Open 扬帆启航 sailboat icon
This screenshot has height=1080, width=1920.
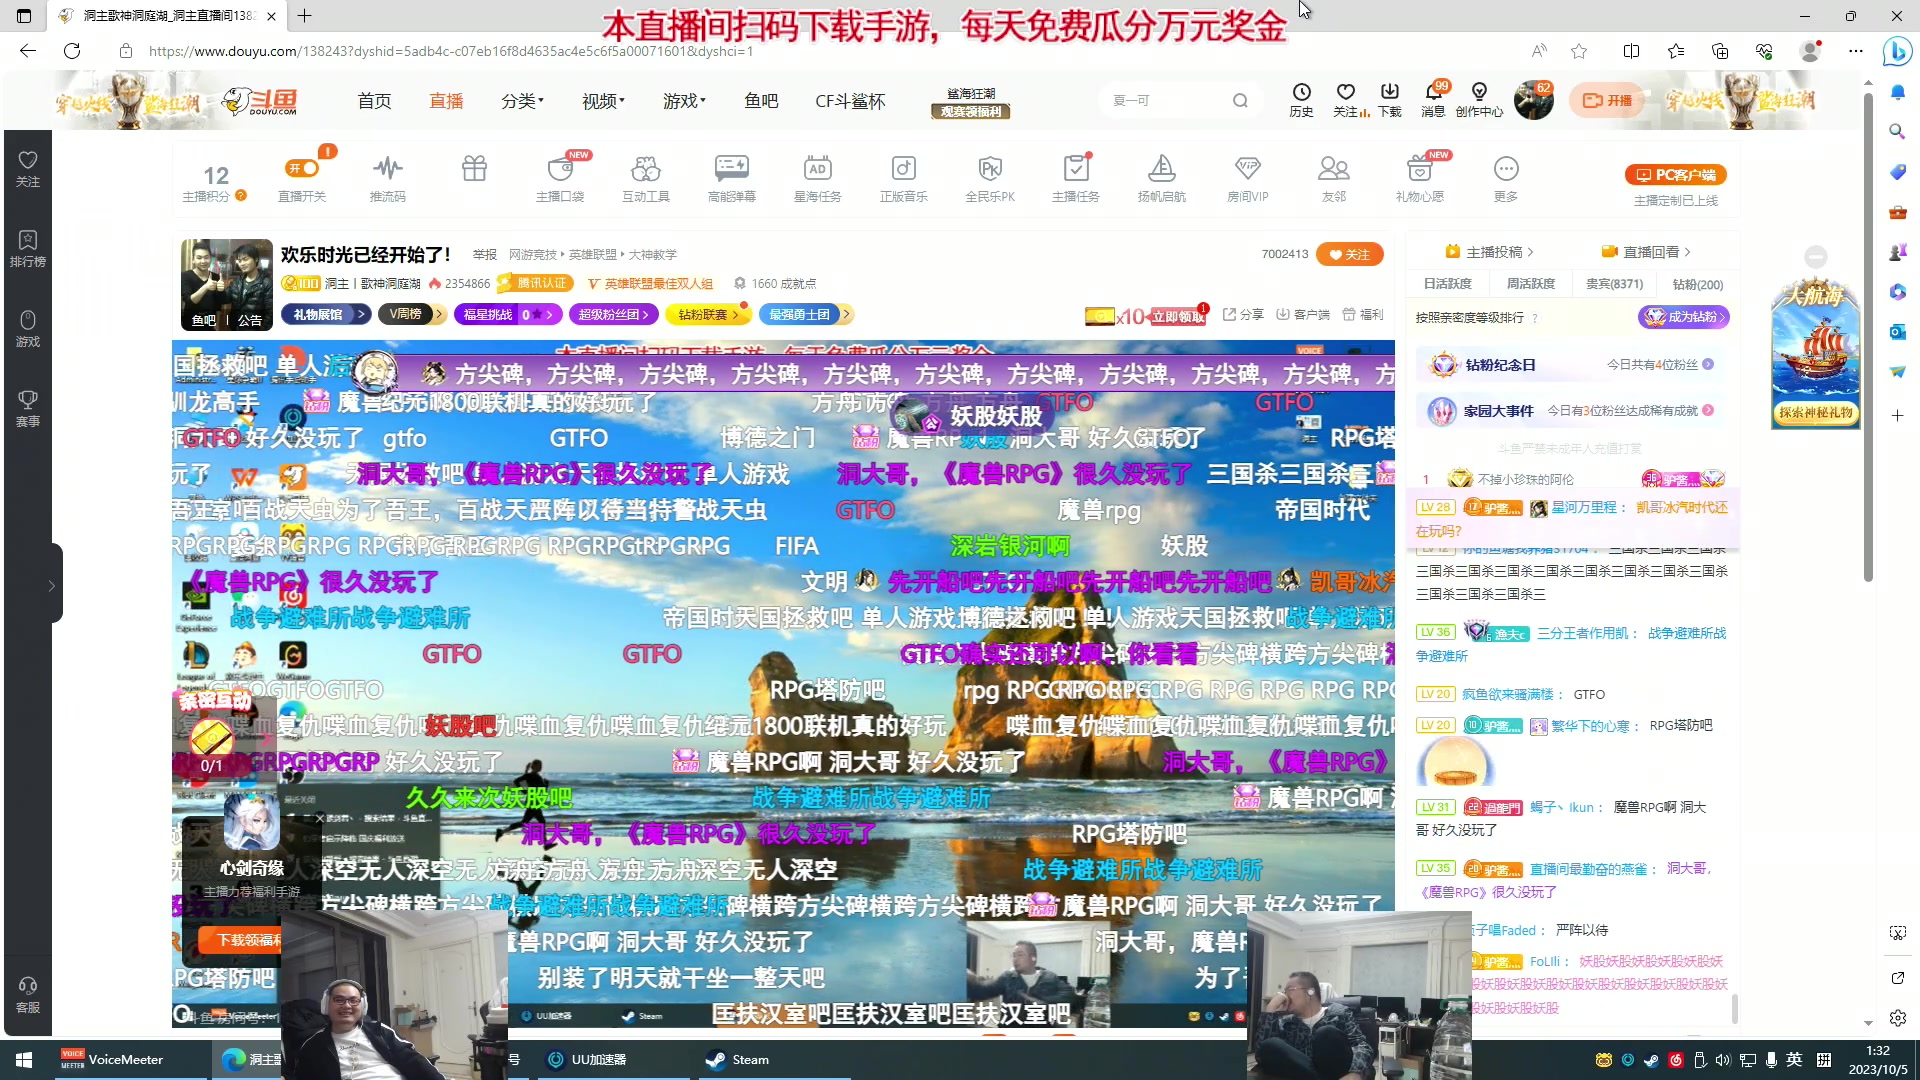point(1162,177)
